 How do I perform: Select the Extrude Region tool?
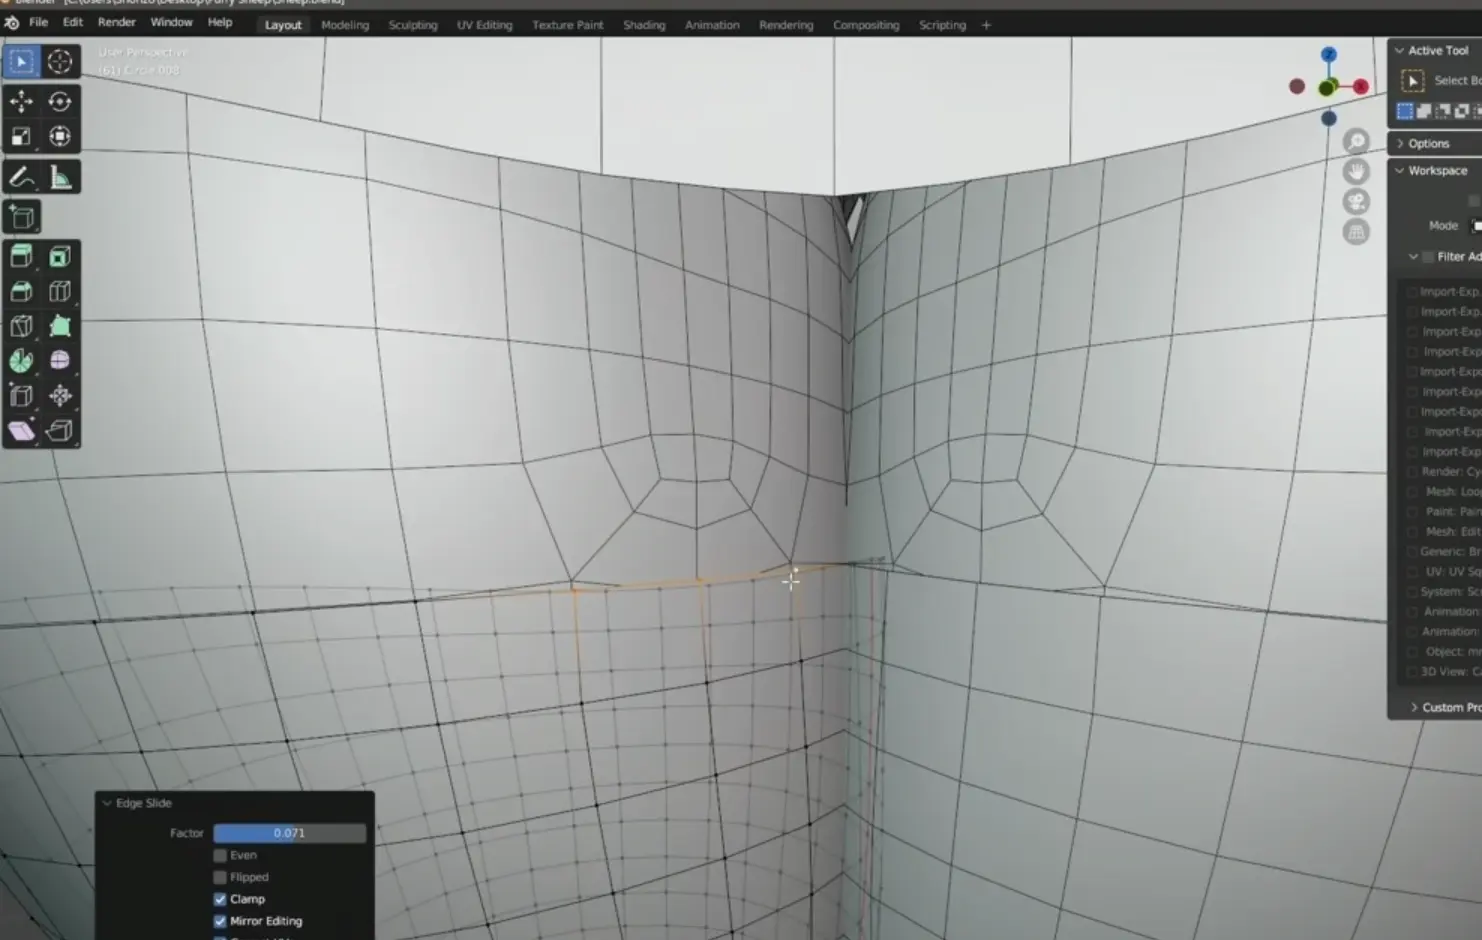click(21, 256)
